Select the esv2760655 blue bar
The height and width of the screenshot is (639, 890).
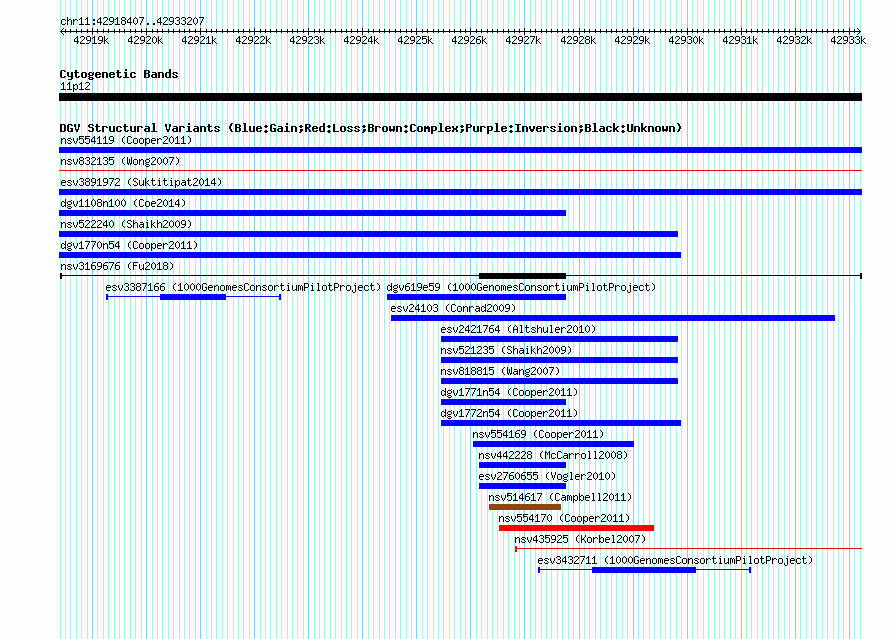coord(522,486)
